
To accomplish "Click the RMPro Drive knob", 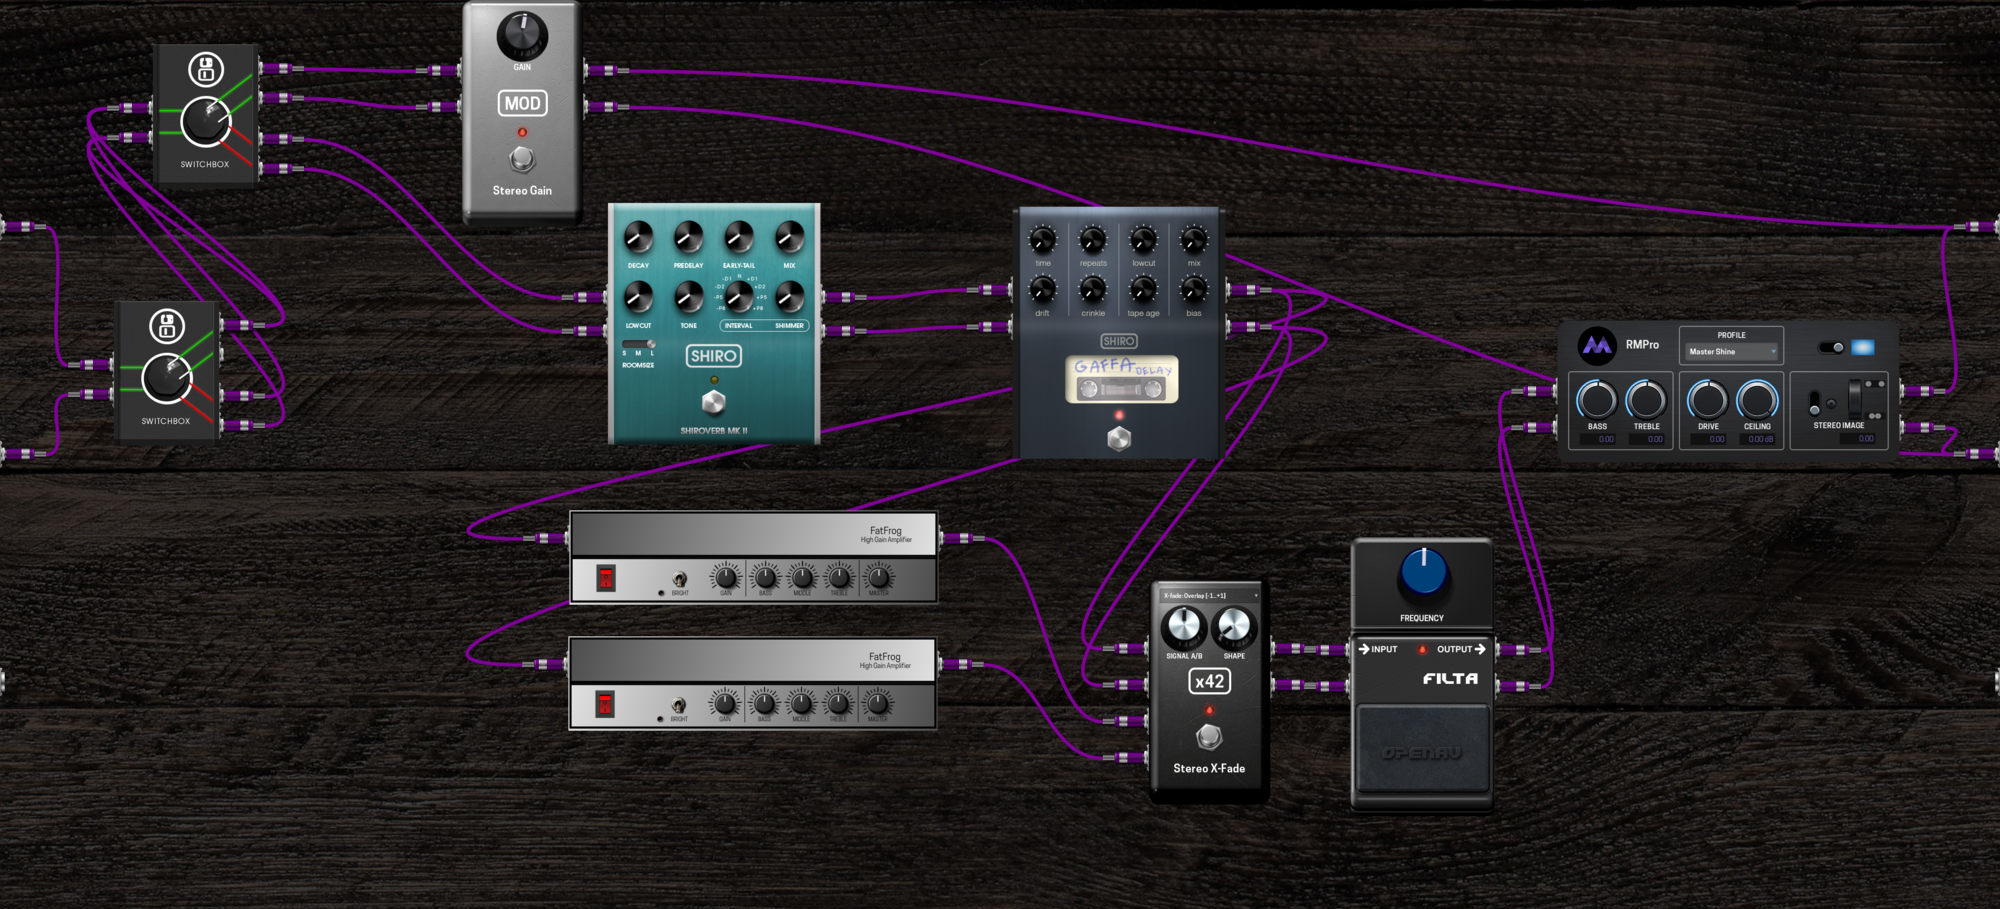I will [1707, 400].
